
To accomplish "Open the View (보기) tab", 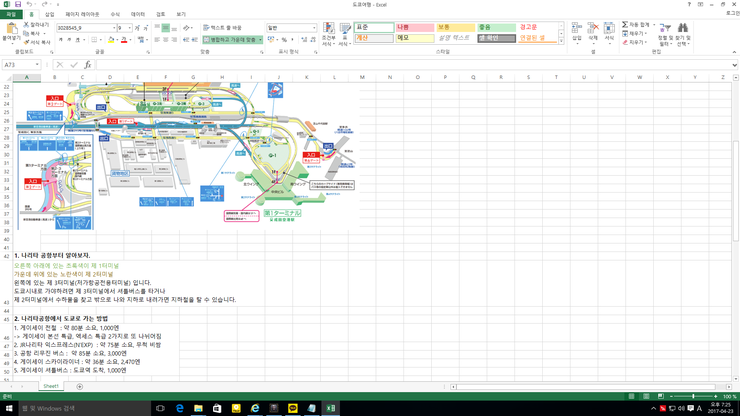I will [x=181, y=14].
